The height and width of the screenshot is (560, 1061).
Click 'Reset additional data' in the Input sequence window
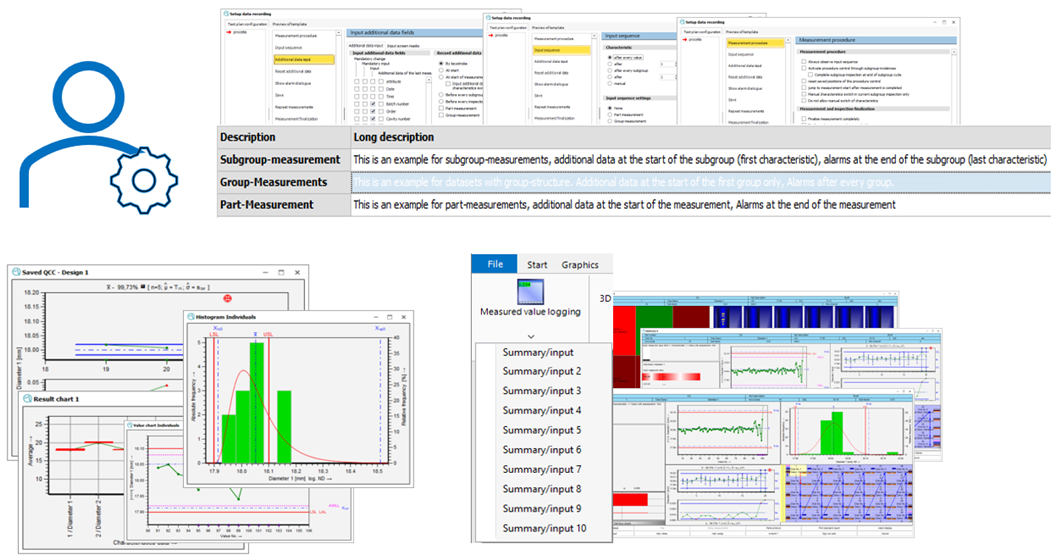(551, 73)
